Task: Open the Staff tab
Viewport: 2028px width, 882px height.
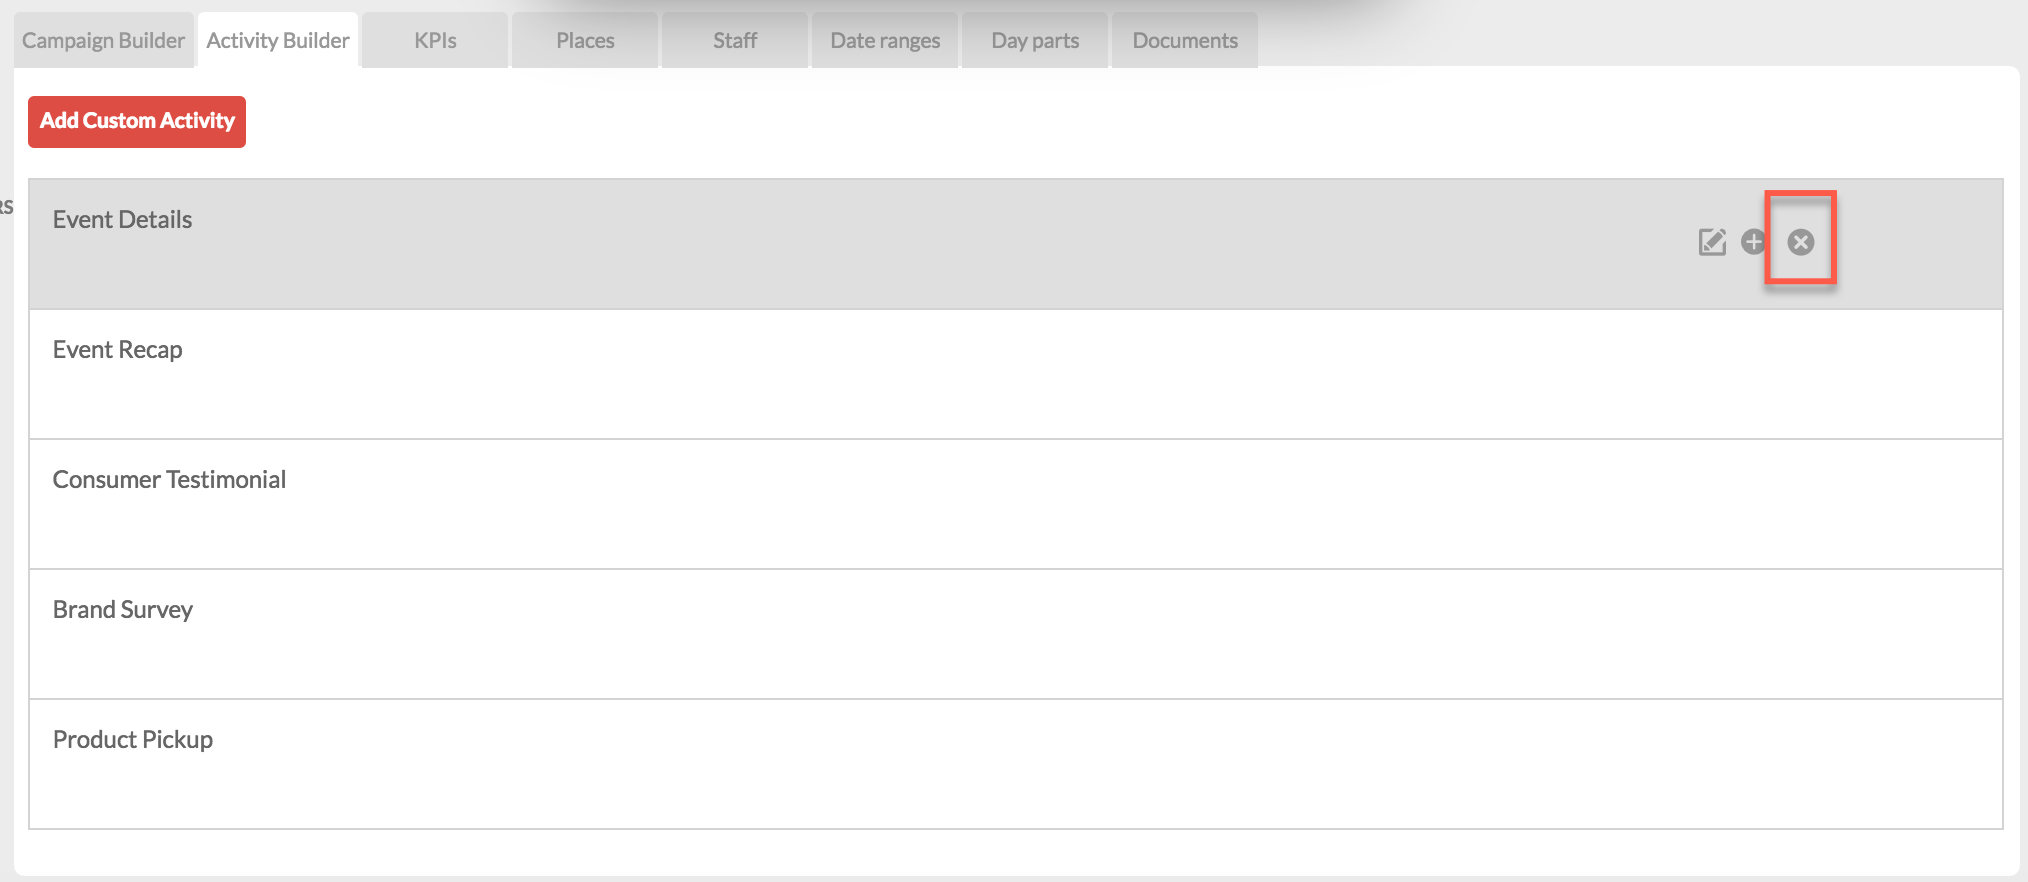Action: pos(735,41)
